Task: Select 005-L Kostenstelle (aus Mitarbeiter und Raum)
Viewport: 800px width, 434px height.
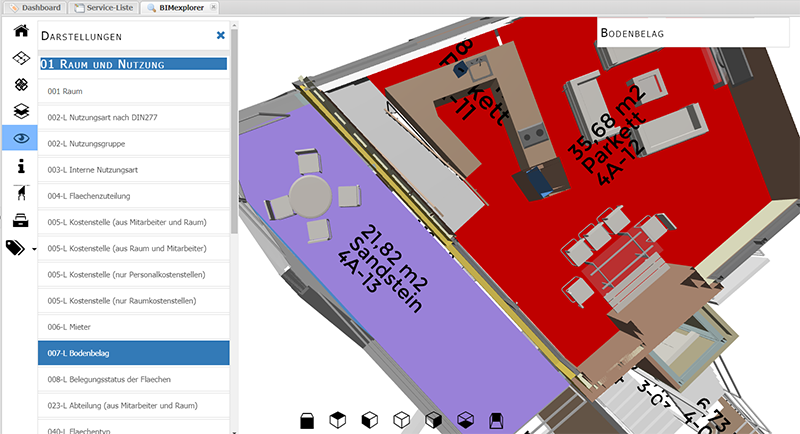Action: [134, 222]
